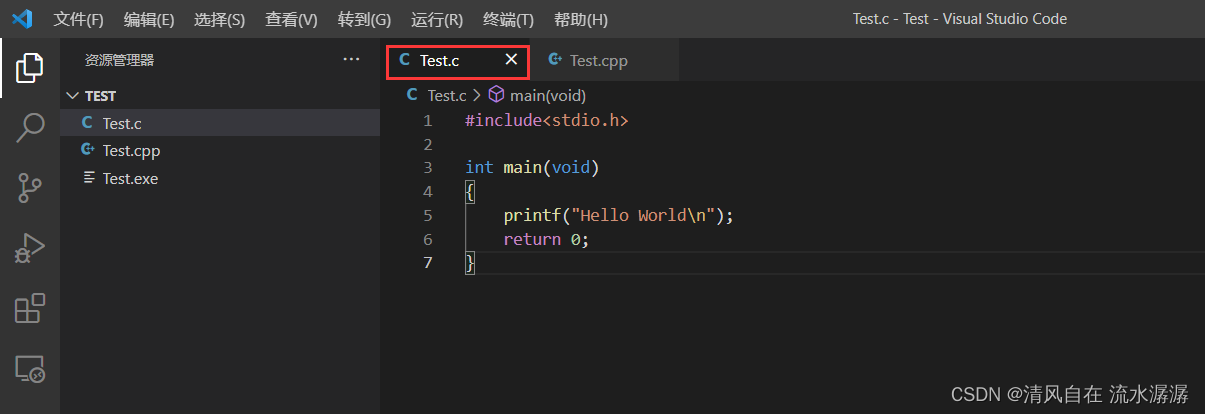1205x414 pixels.
Task: Open the Source Control view
Action: (30, 187)
